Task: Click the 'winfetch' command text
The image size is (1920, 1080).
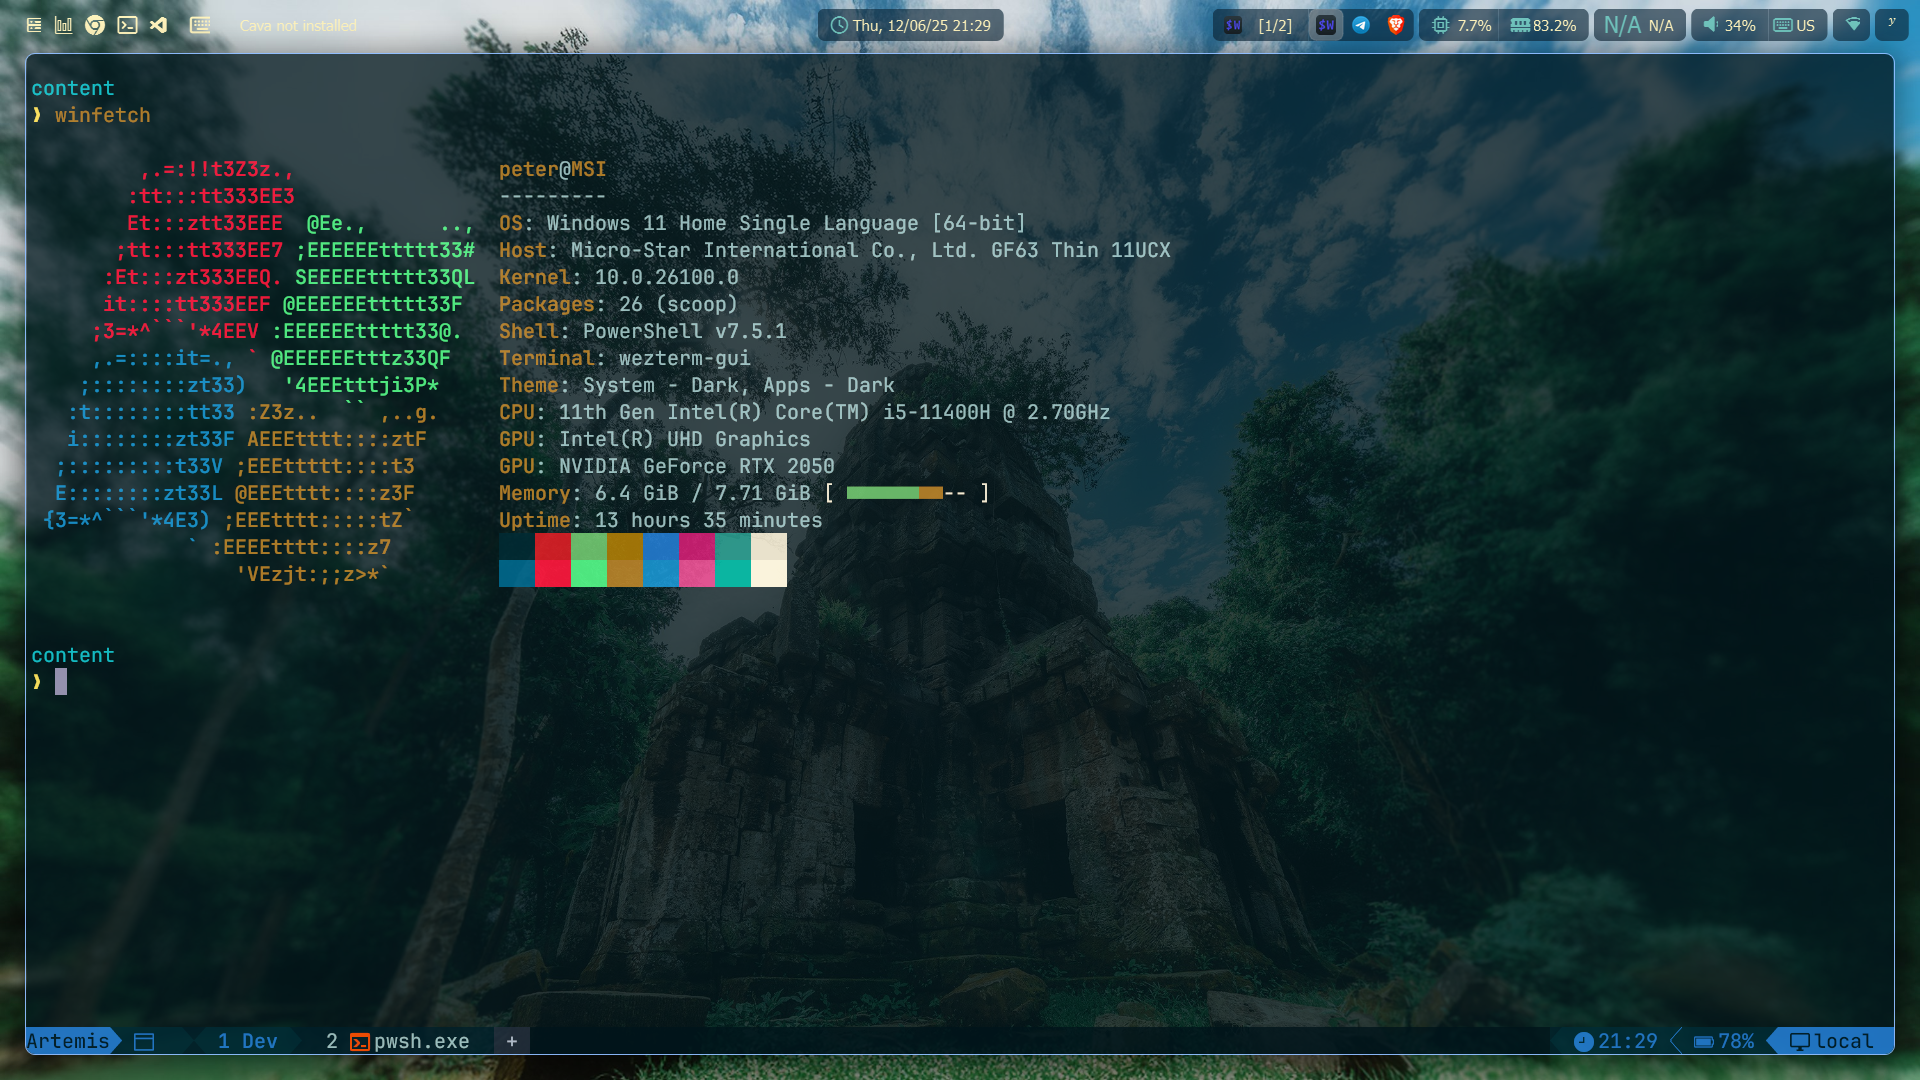Action: tap(103, 115)
